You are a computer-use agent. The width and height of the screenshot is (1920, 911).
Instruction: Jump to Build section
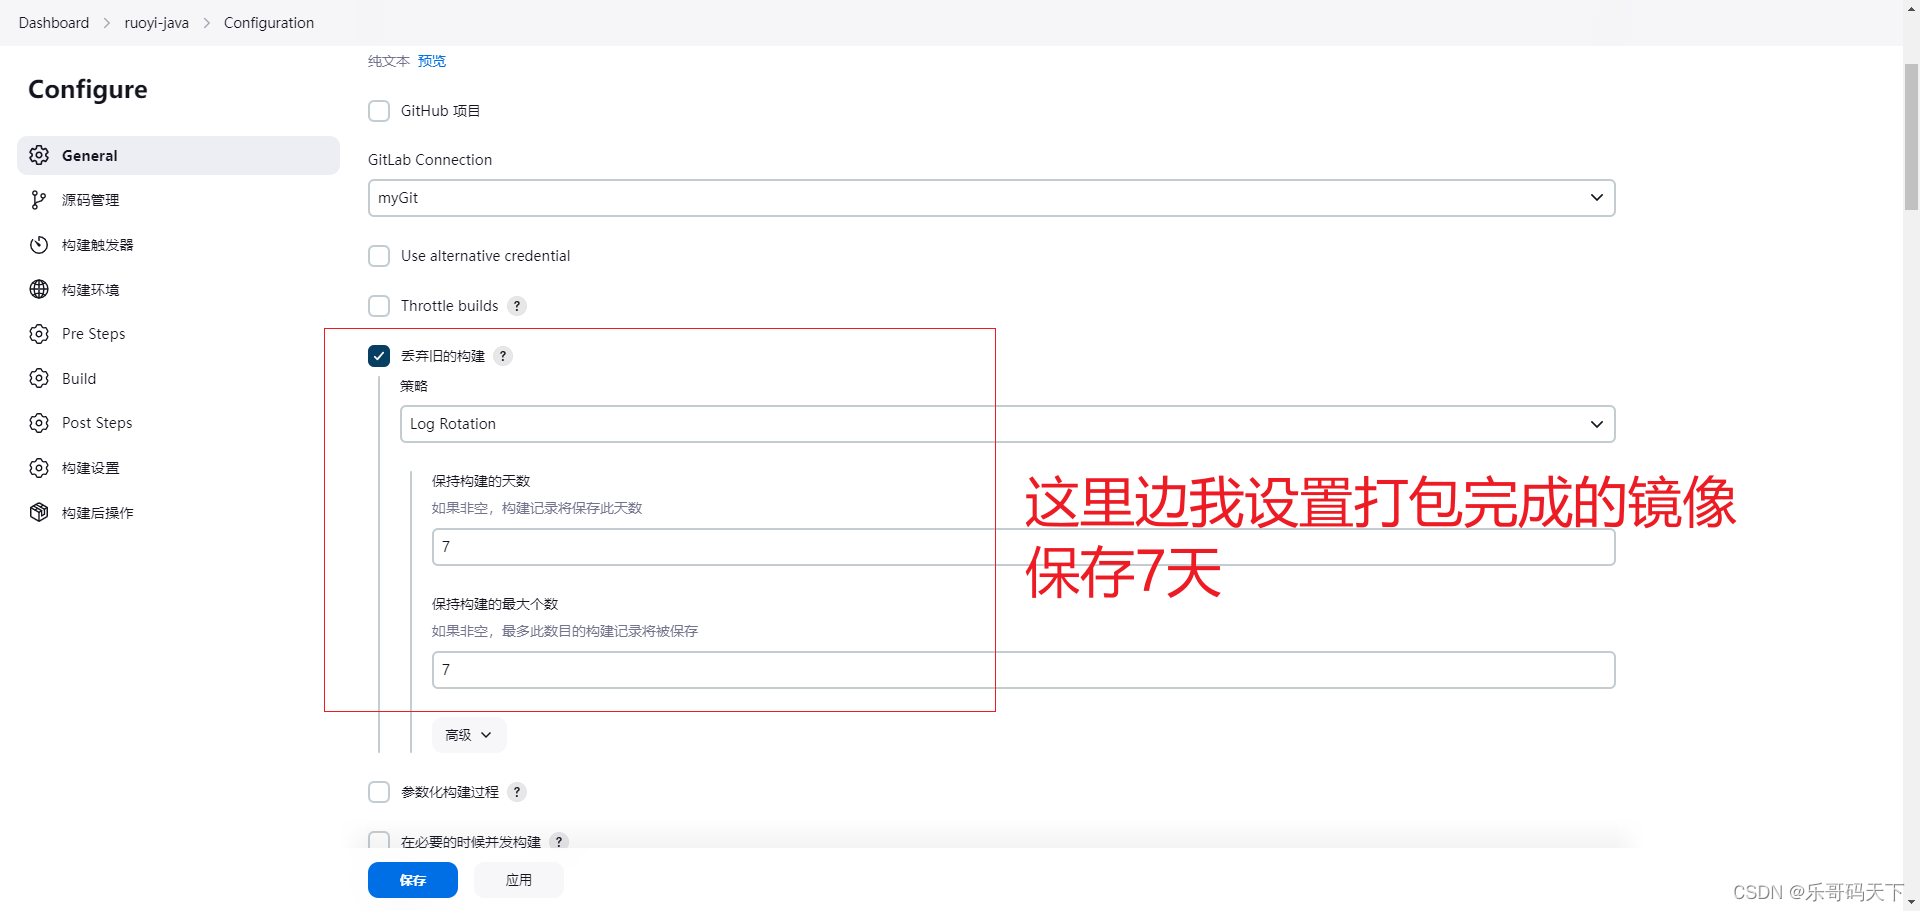pos(178,378)
